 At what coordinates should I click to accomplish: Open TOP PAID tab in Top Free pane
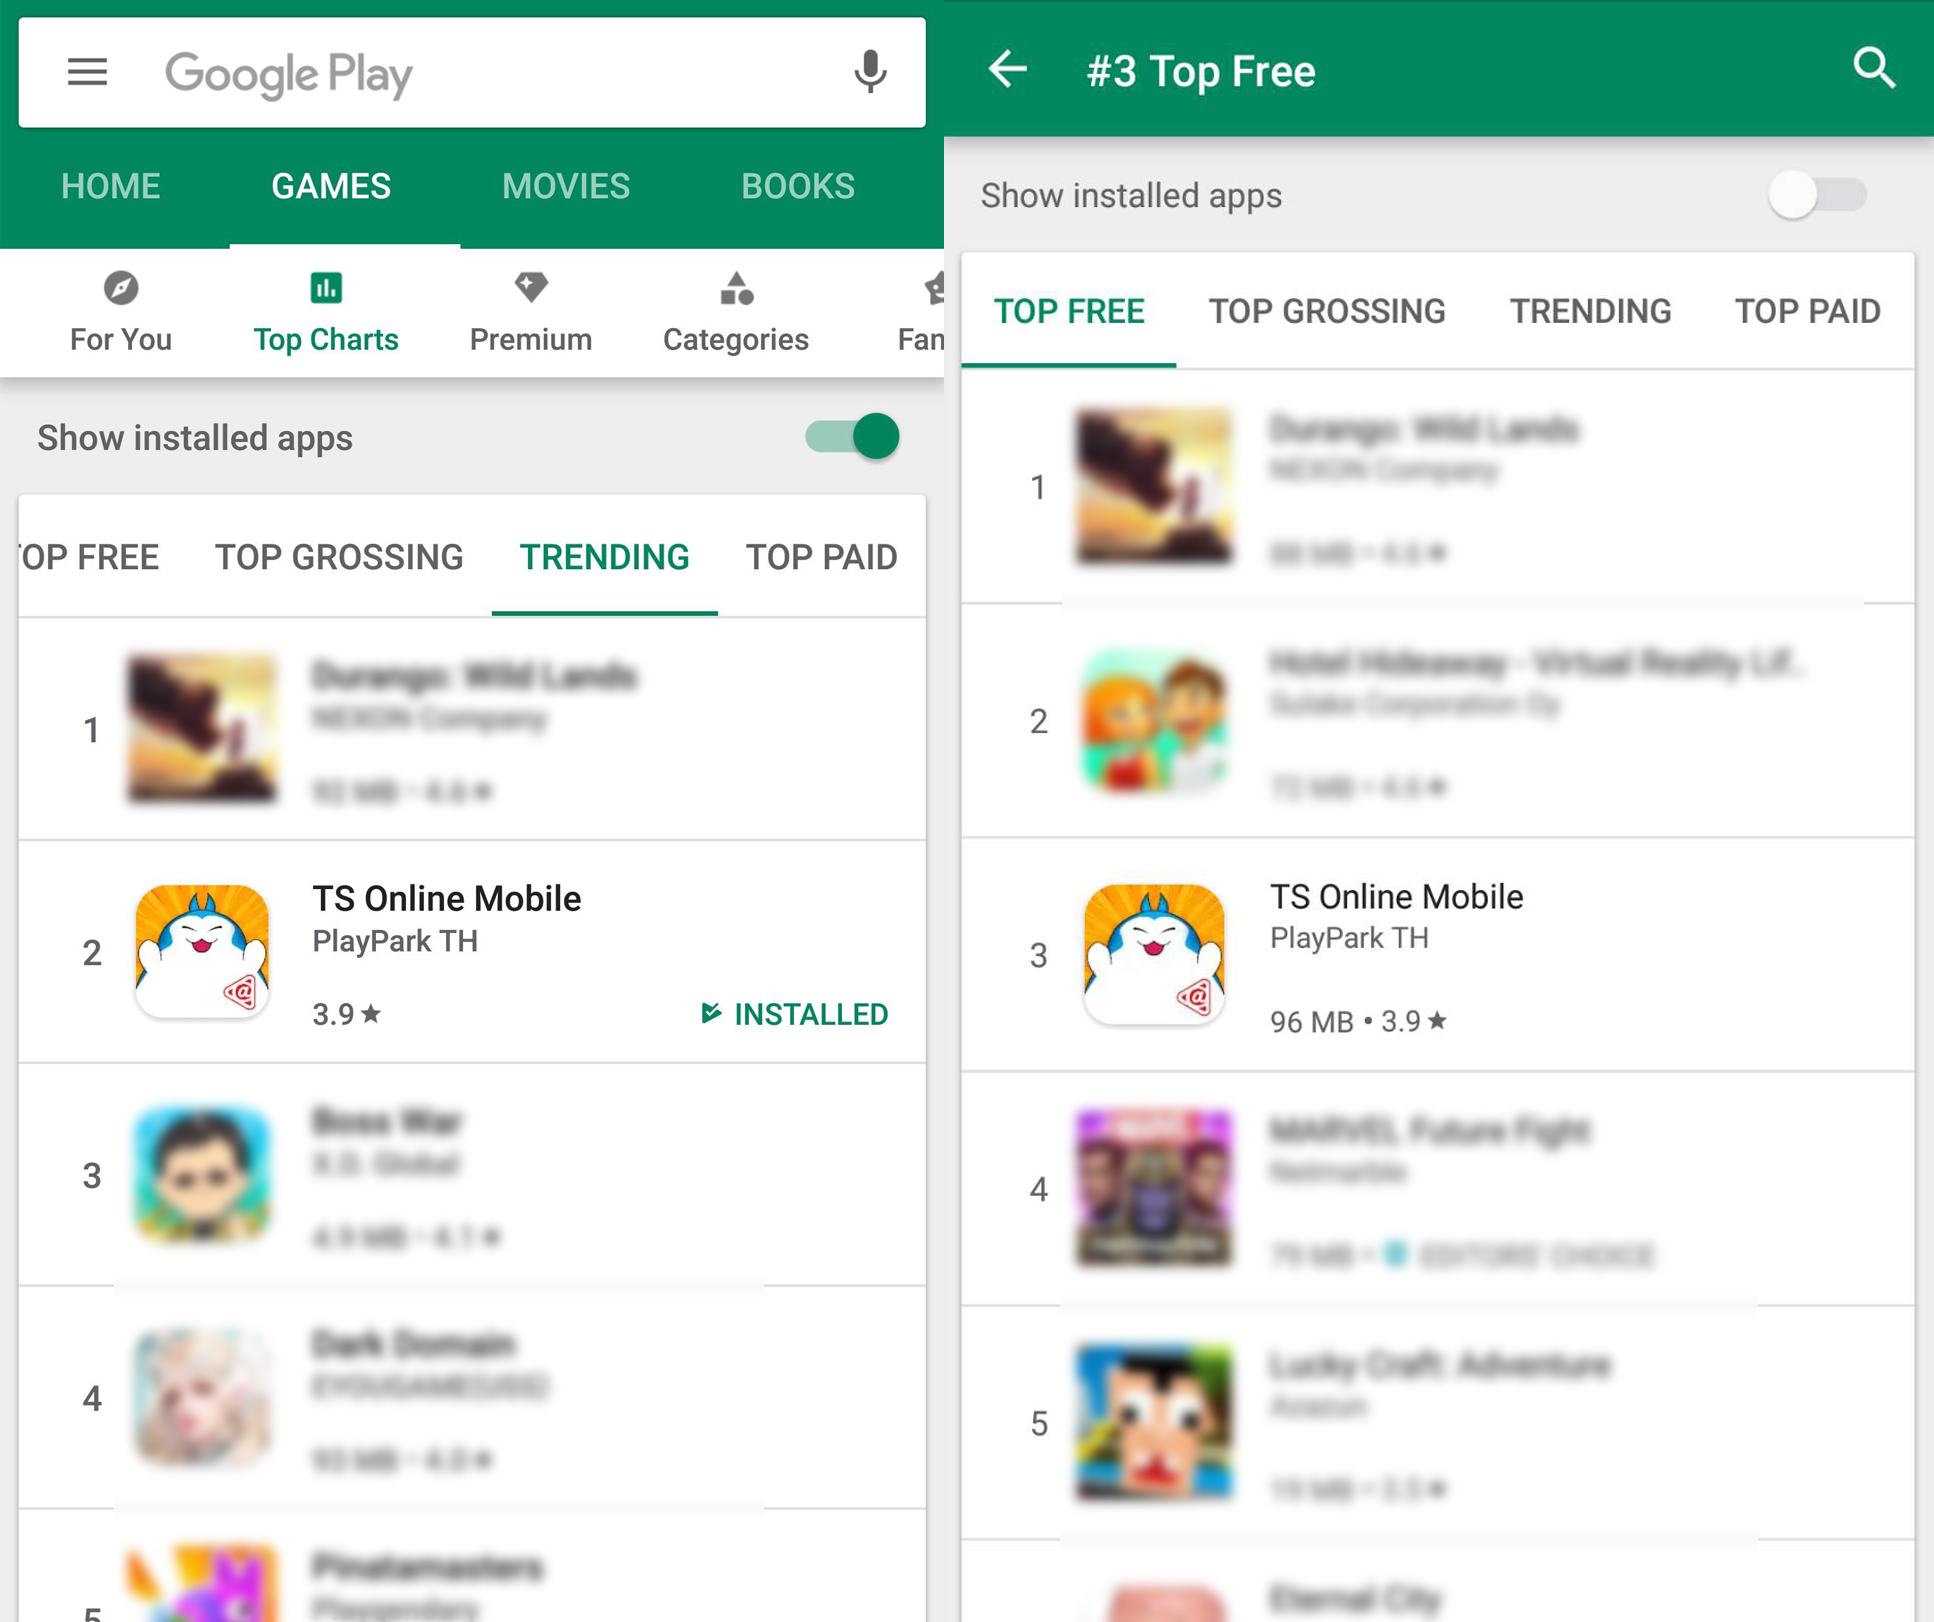[1807, 311]
